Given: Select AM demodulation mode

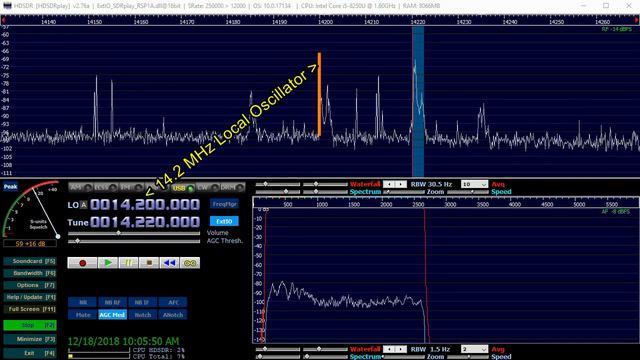Looking at the screenshot, I should 80,187.
